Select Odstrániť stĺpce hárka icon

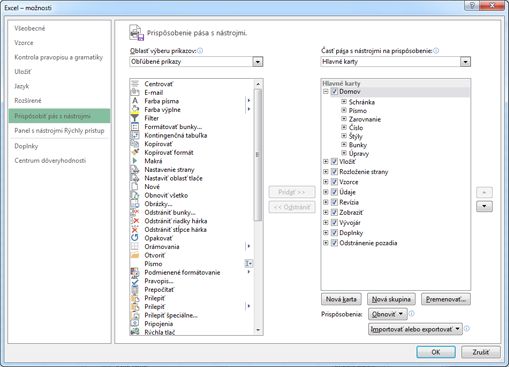(135, 229)
